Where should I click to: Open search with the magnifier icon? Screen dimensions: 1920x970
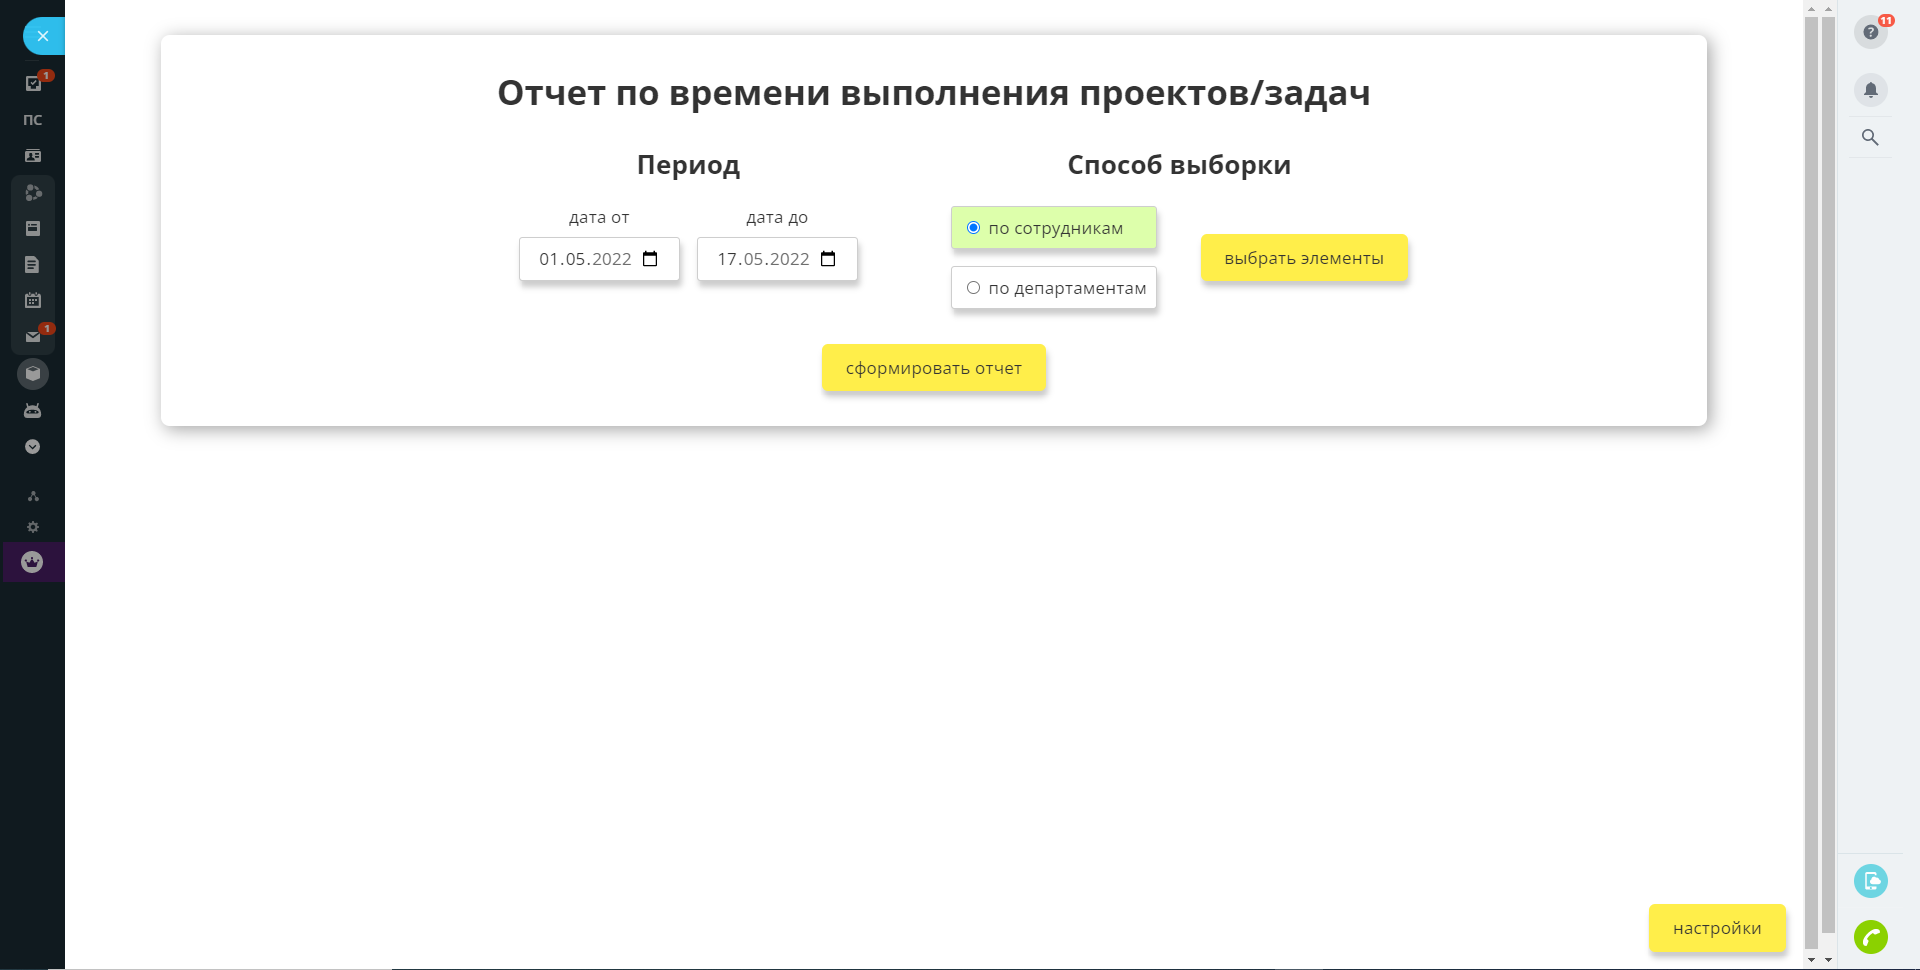tap(1870, 138)
